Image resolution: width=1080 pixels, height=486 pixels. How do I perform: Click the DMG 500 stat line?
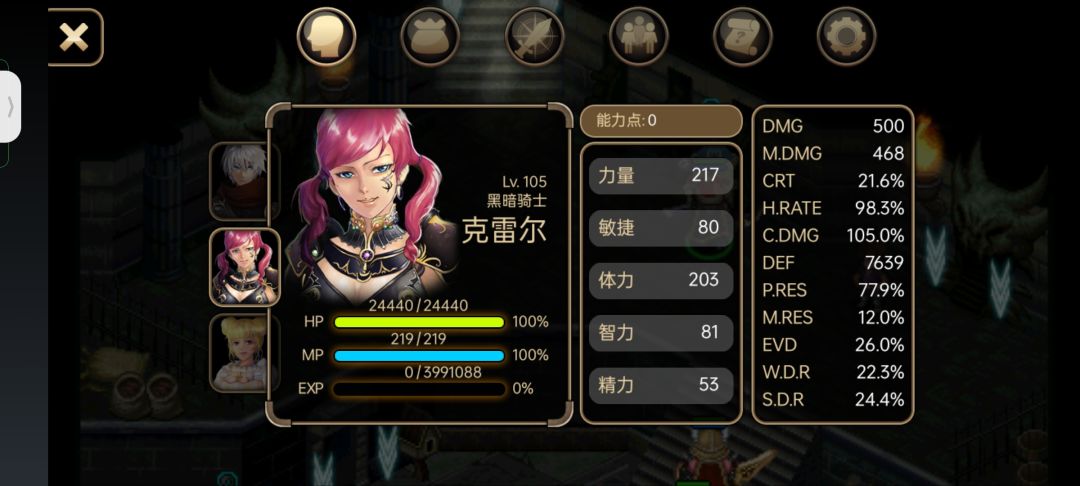click(x=833, y=126)
